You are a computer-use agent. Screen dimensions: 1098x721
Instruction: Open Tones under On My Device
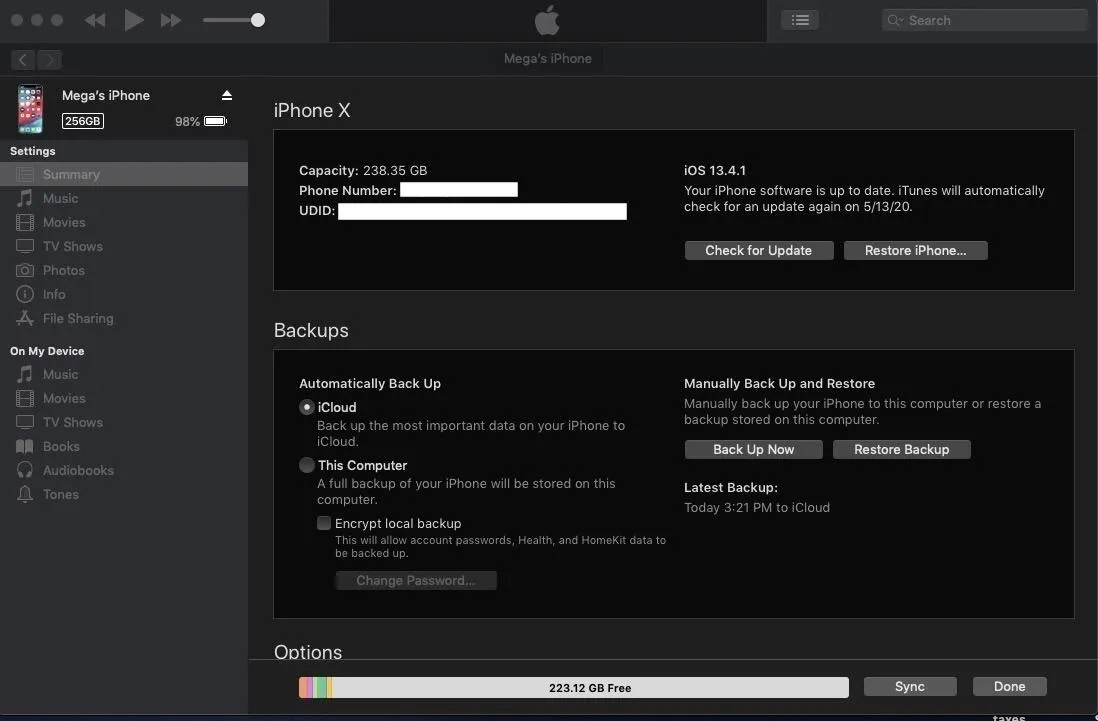point(124,494)
